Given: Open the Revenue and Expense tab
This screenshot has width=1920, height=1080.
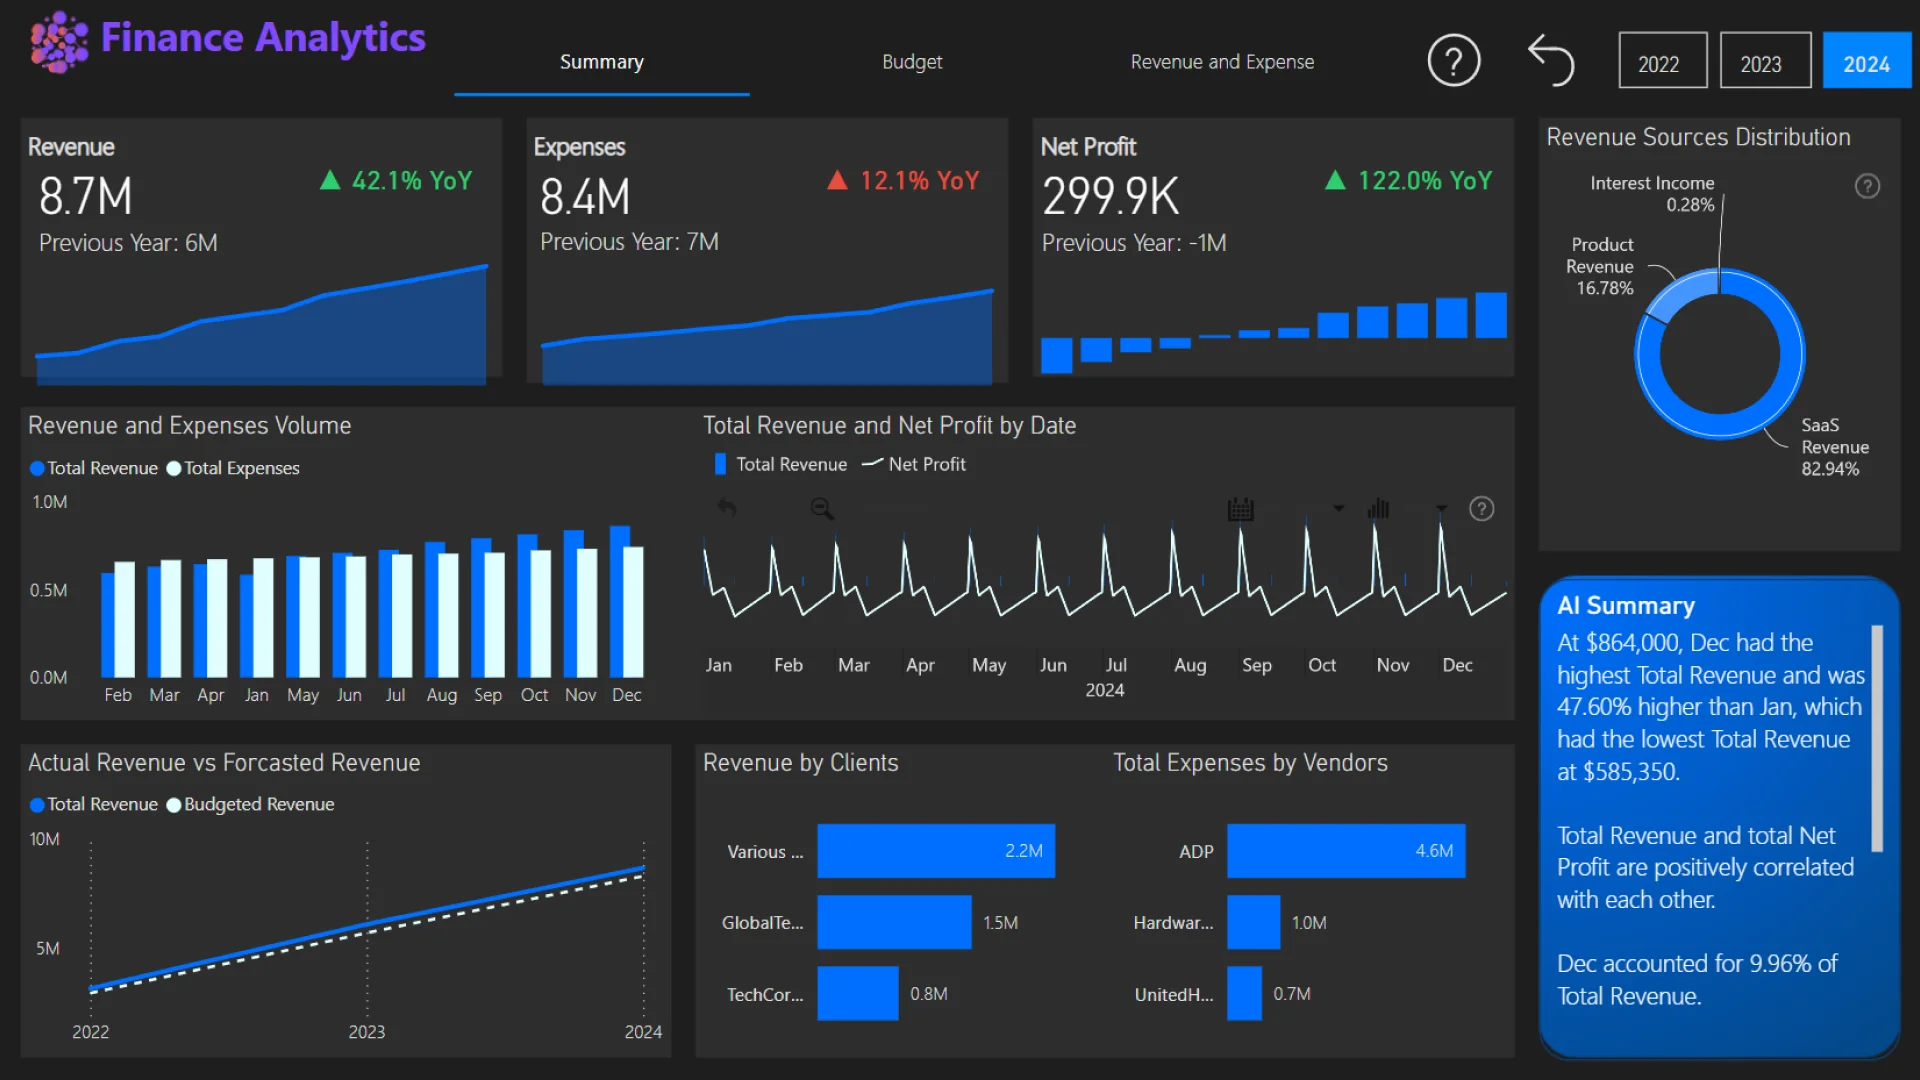Looking at the screenshot, I should point(1222,62).
